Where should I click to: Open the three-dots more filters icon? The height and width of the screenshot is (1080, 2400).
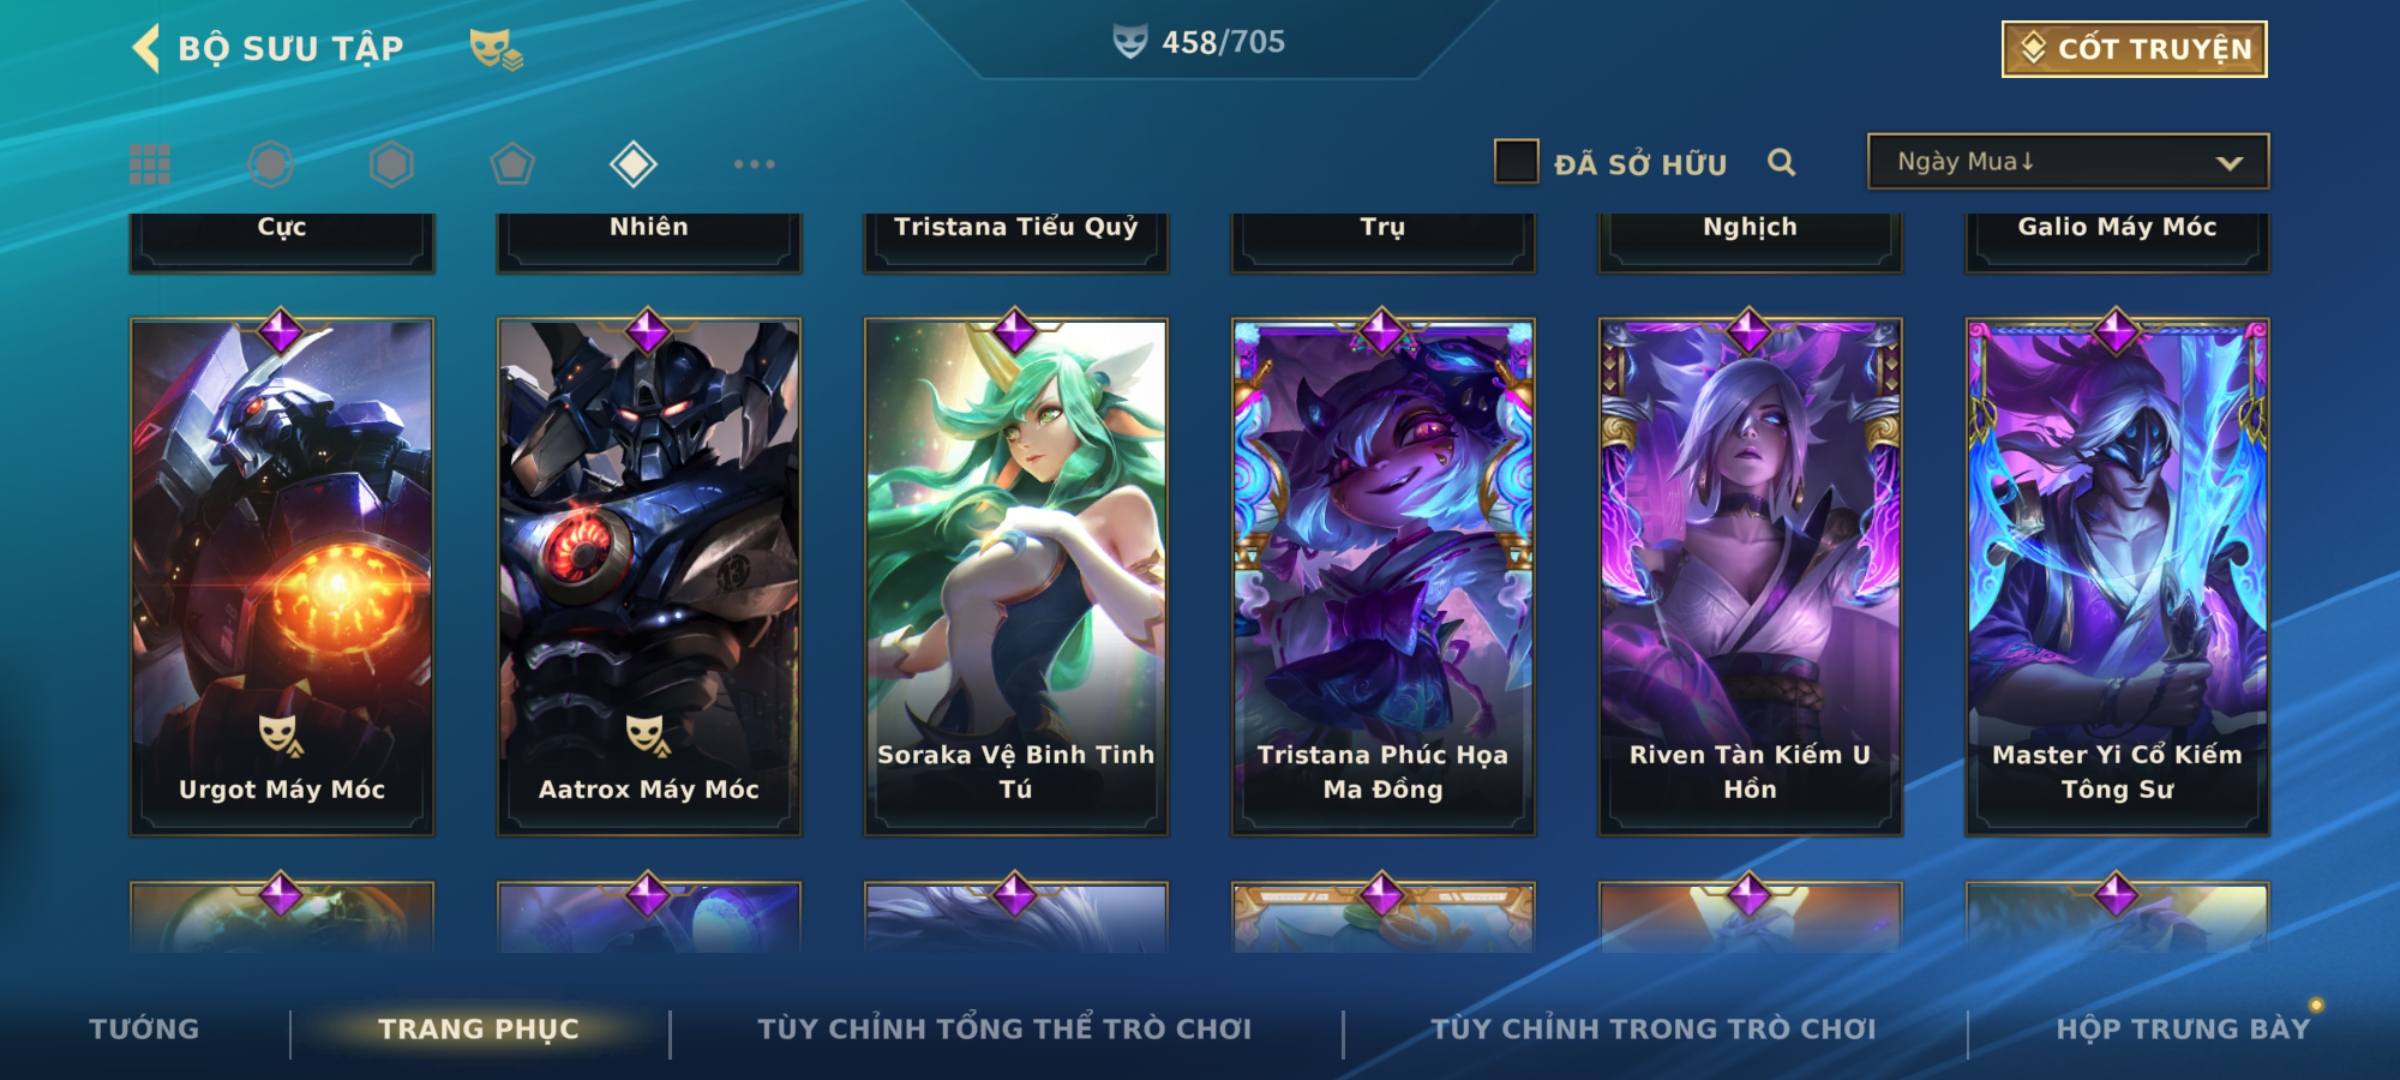click(754, 164)
